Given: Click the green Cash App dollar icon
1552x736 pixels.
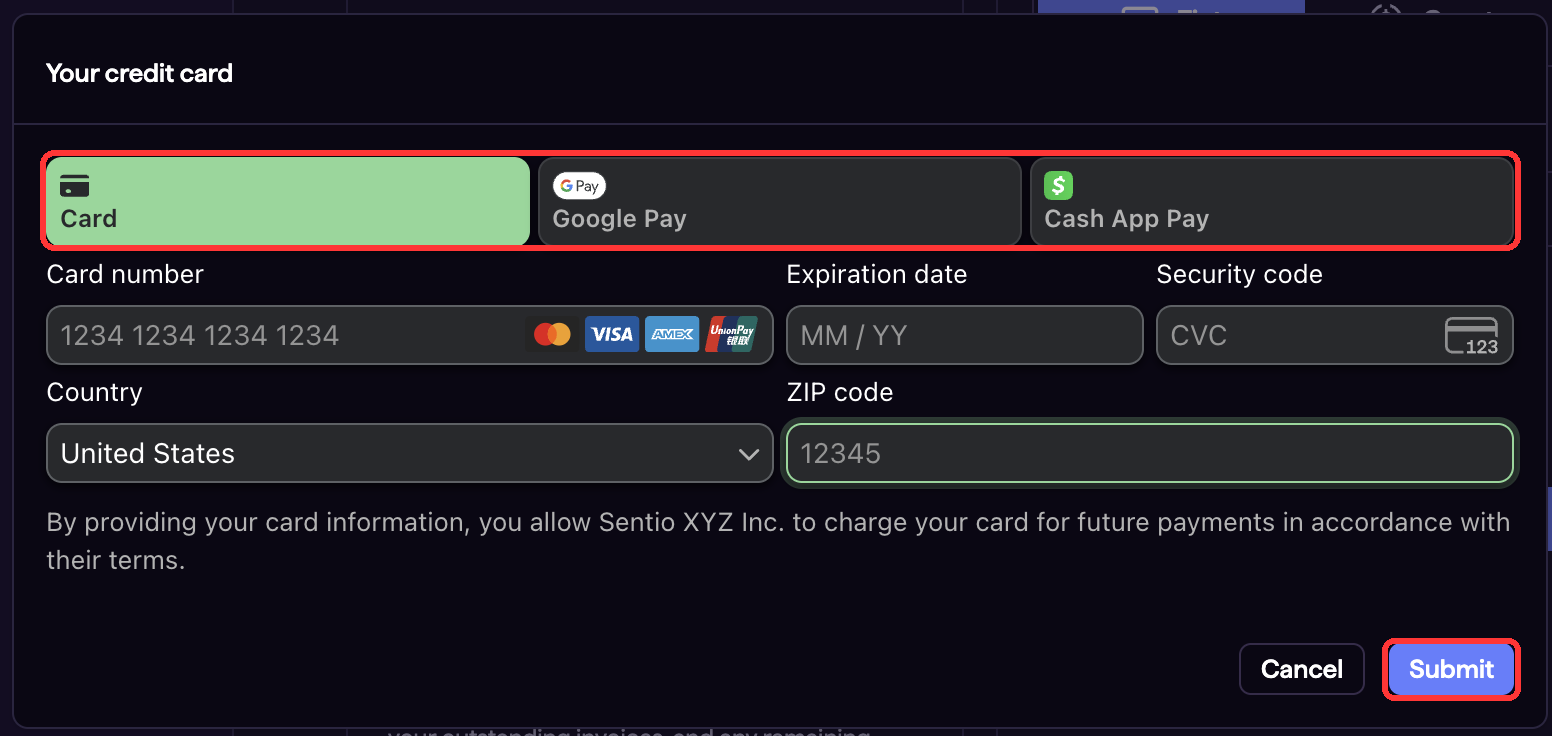Looking at the screenshot, I should pyautogui.click(x=1058, y=186).
